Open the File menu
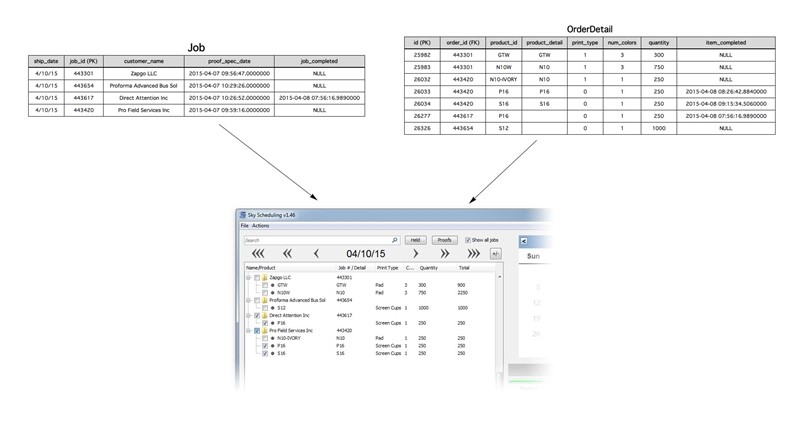800x421 pixels. pos(244,226)
